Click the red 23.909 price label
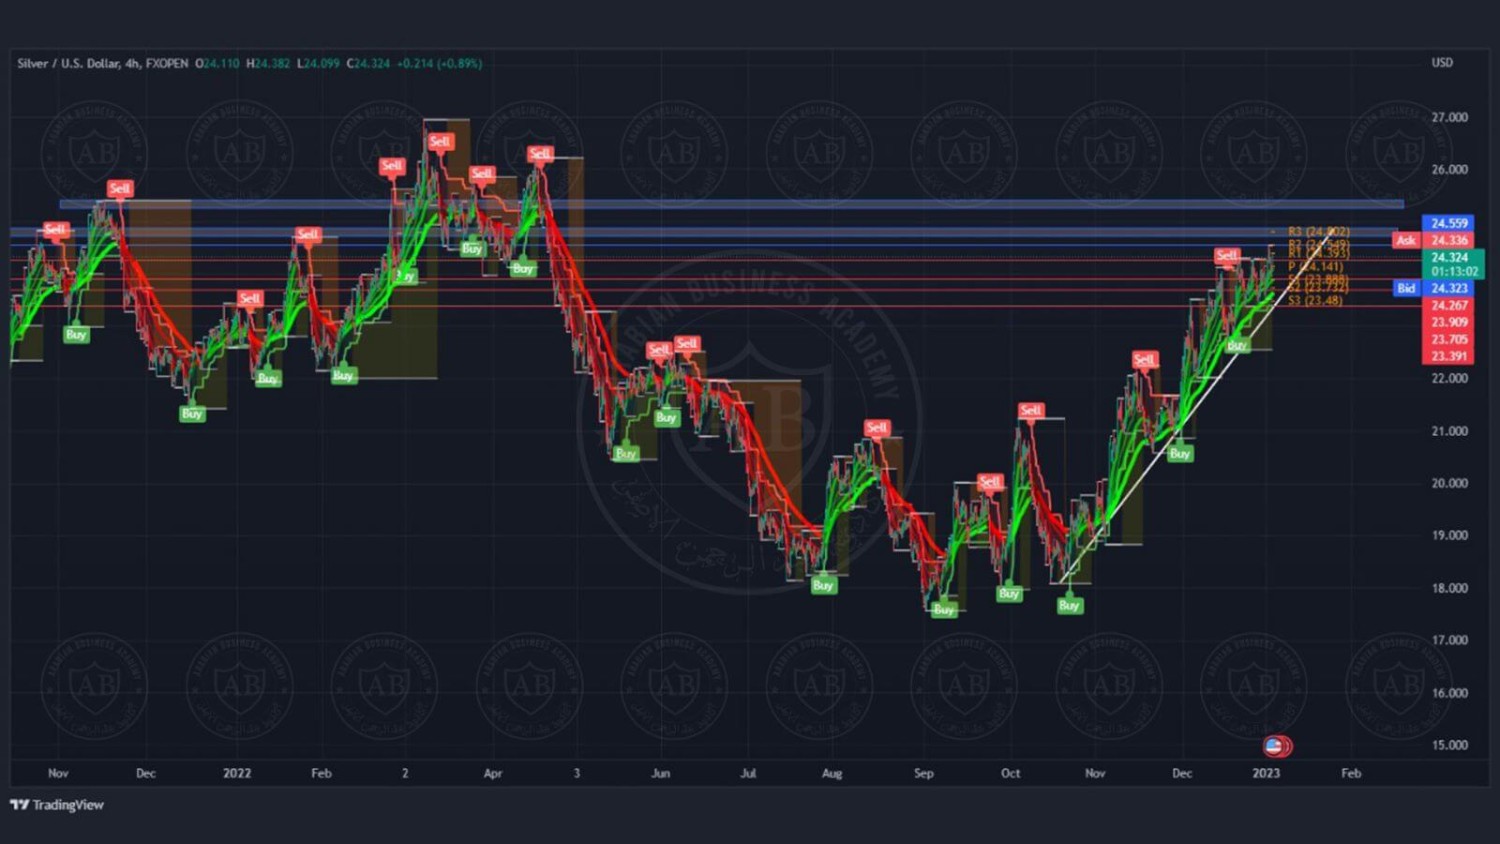This screenshot has width=1500, height=844. click(x=1449, y=322)
